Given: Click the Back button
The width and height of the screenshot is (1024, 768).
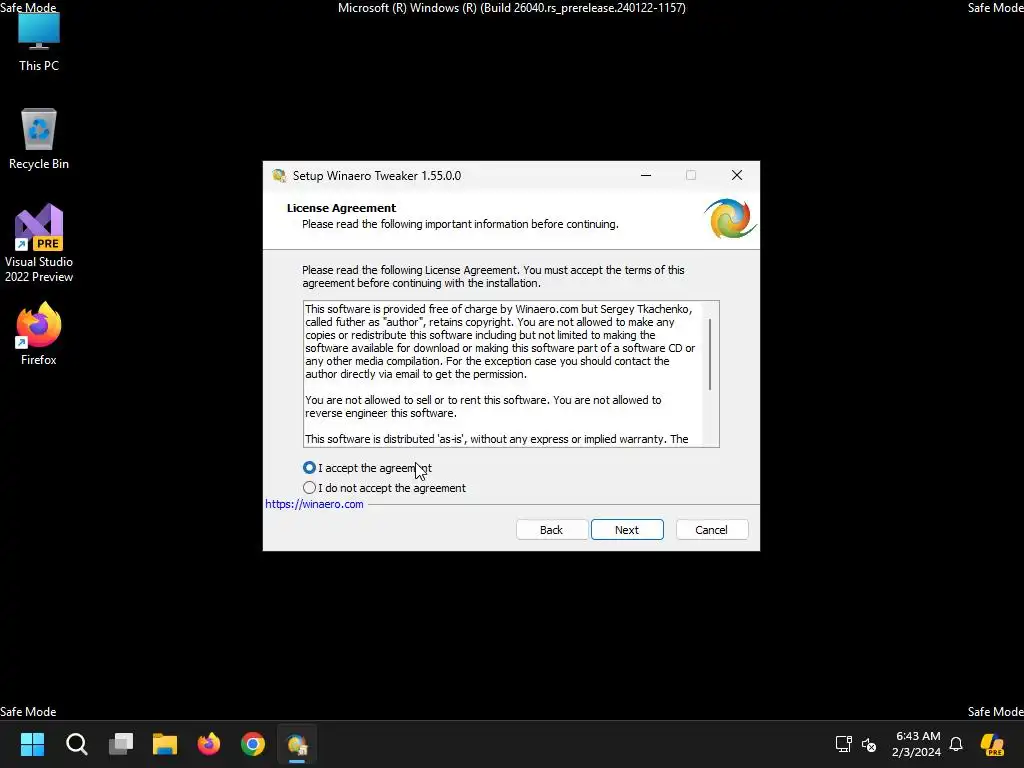Looking at the screenshot, I should (551, 530).
